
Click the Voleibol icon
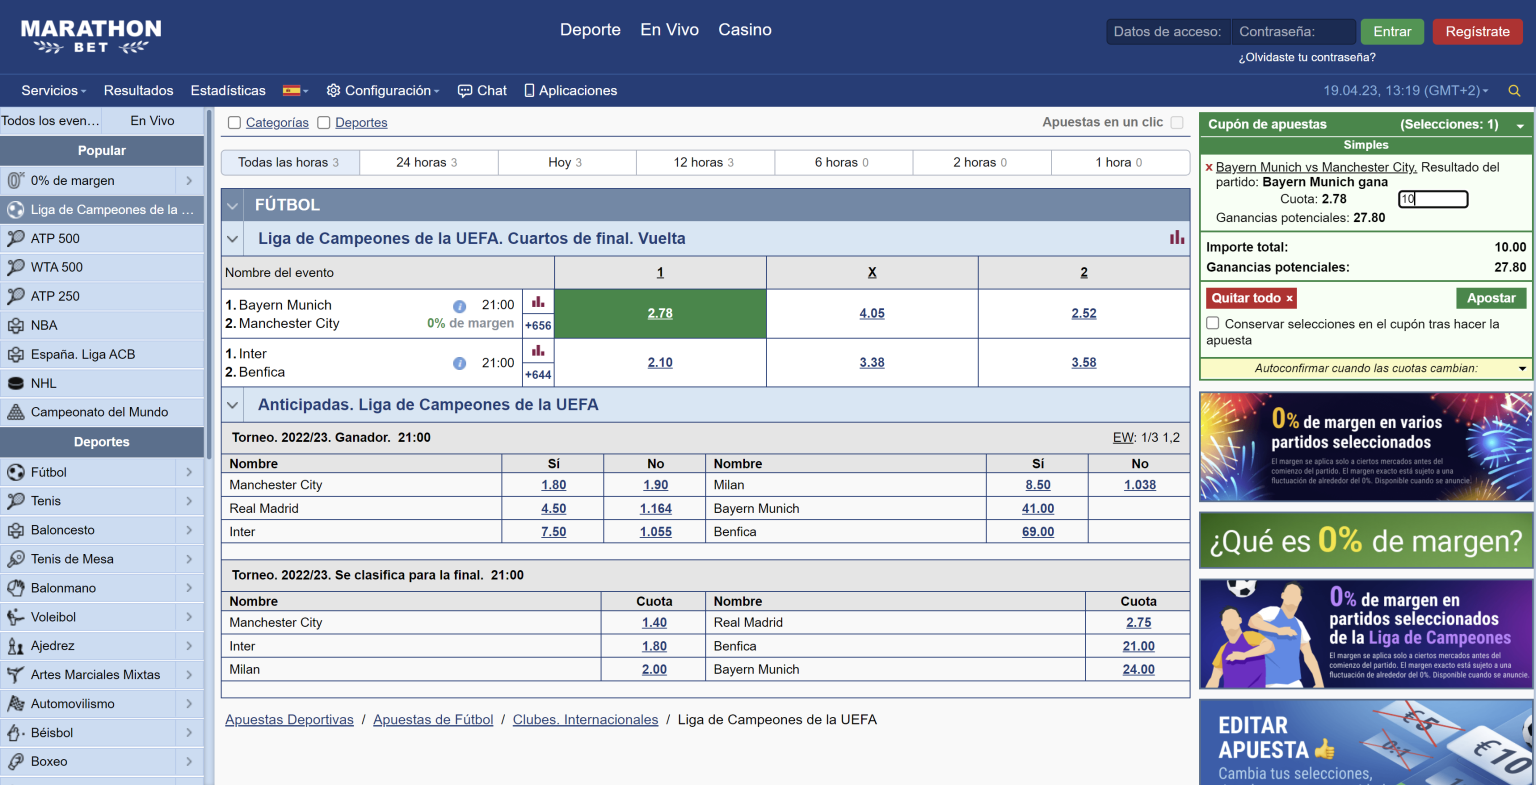pyautogui.click(x=15, y=617)
